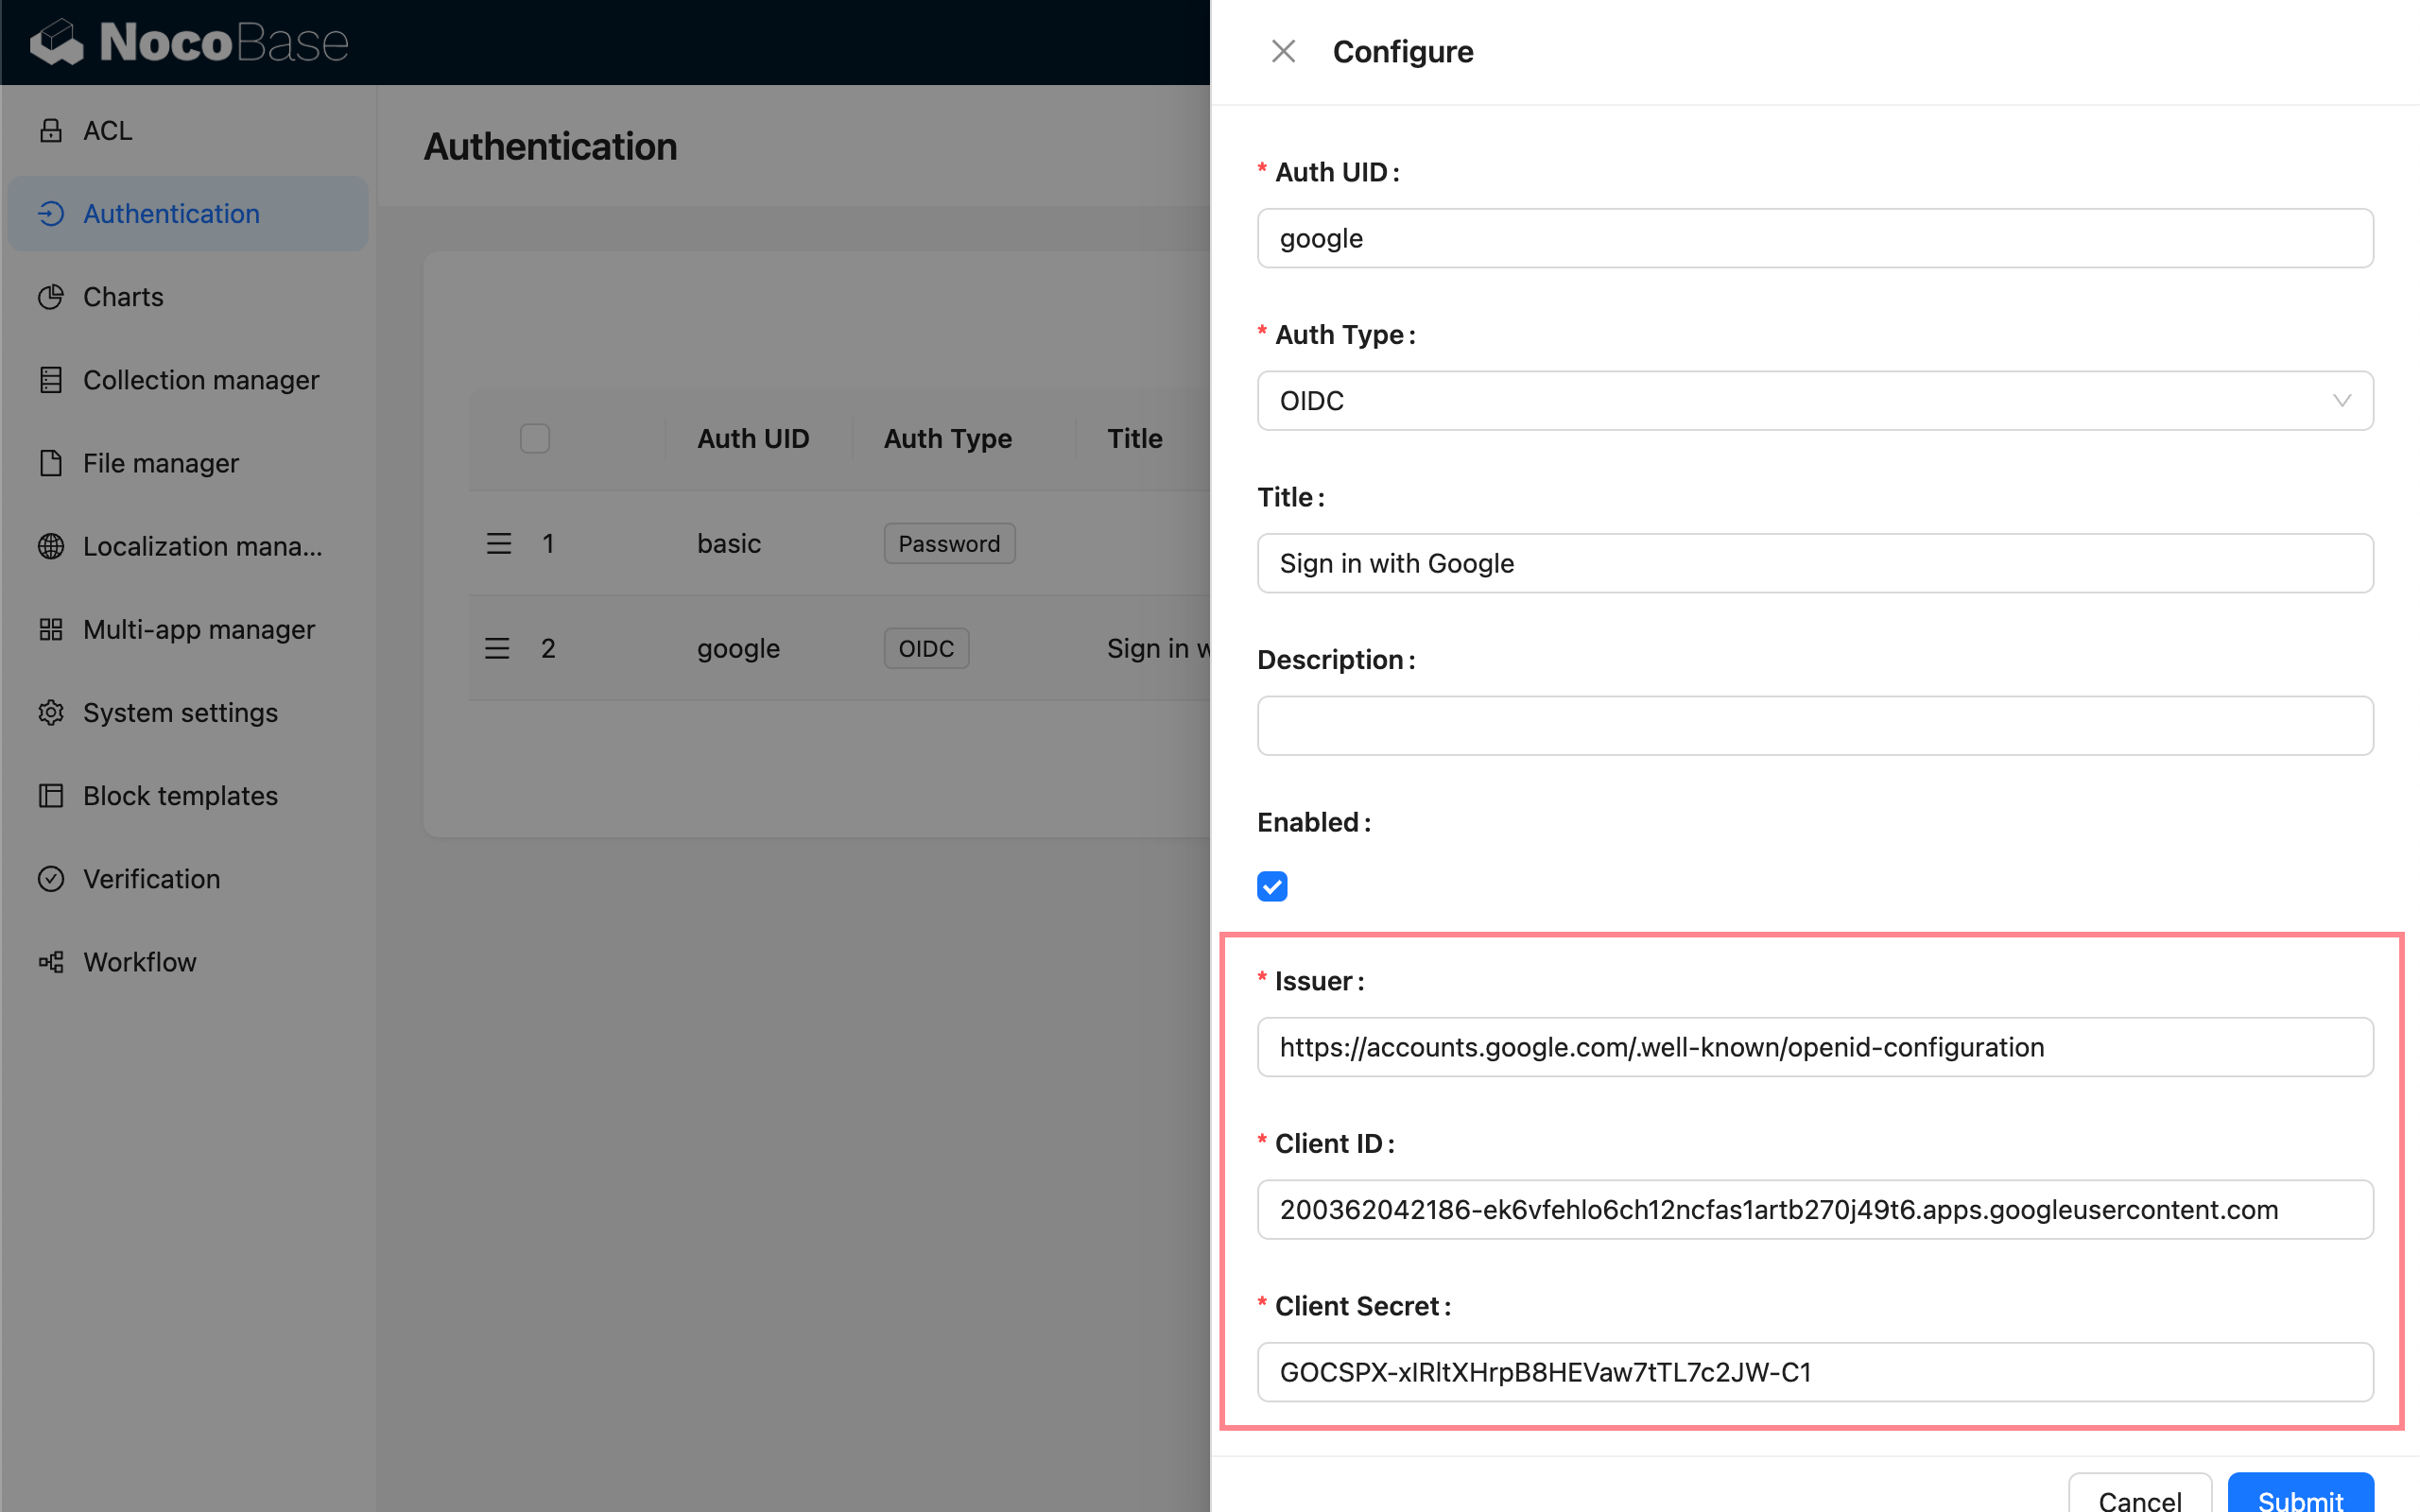Focus the empty Description input

[1814, 726]
